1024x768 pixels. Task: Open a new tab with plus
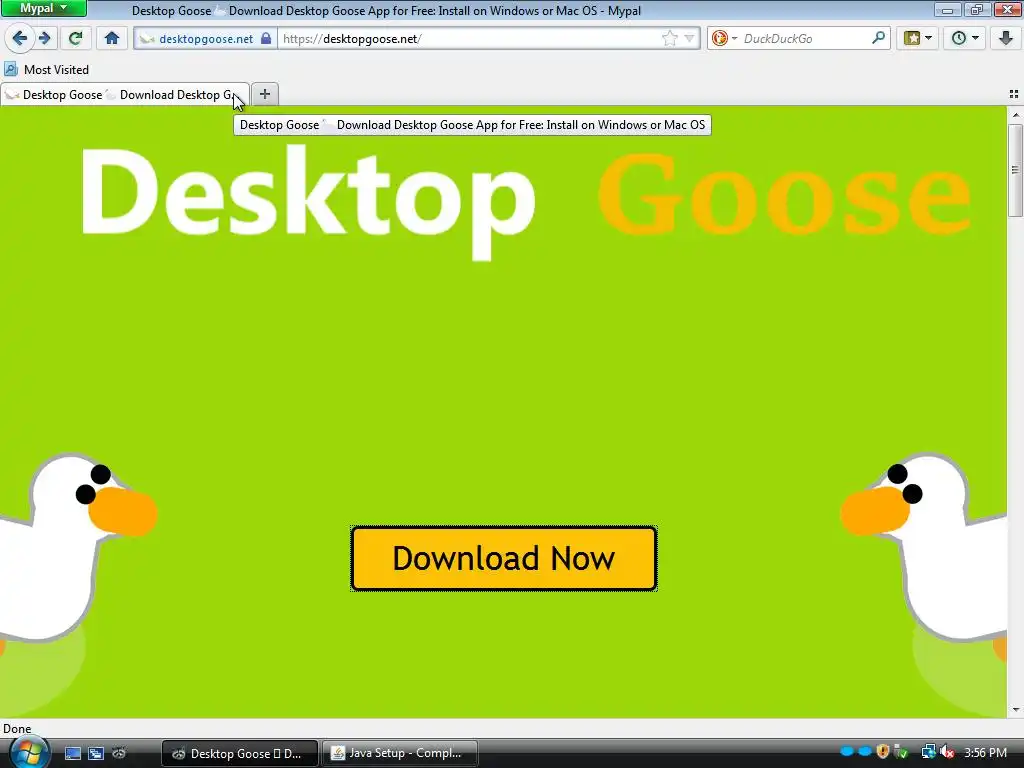coord(264,94)
